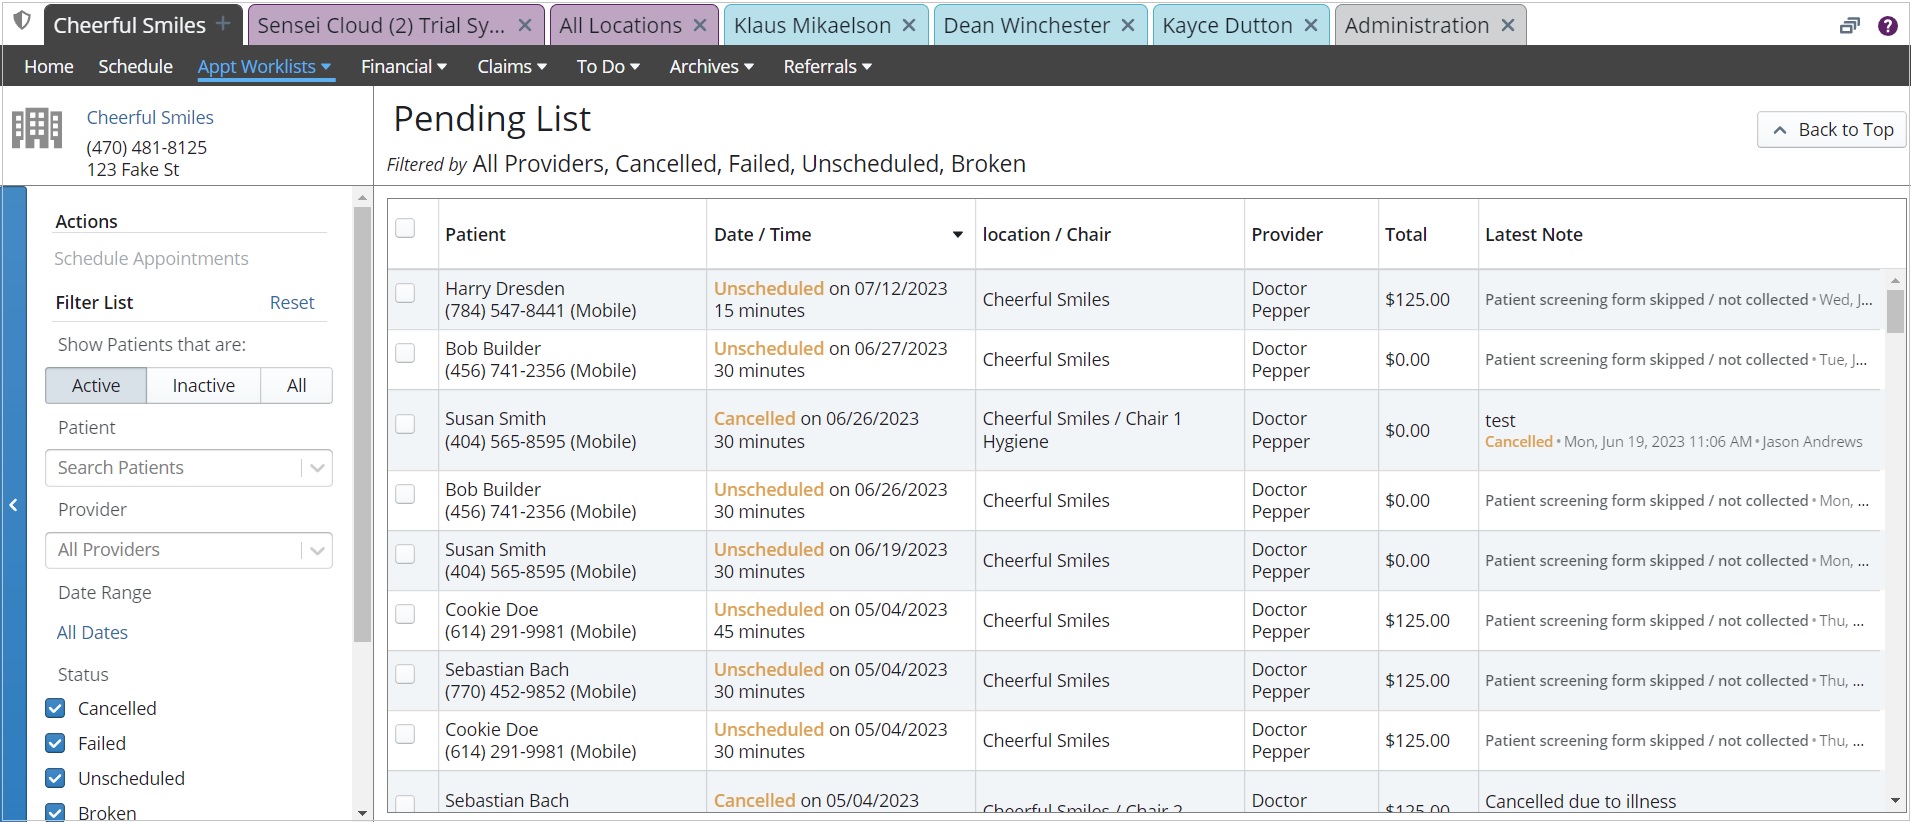Viewport: 1911px width, 822px height.
Task: Check Bob Builder 06/26/2023 row checkbox
Action: [x=405, y=494]
